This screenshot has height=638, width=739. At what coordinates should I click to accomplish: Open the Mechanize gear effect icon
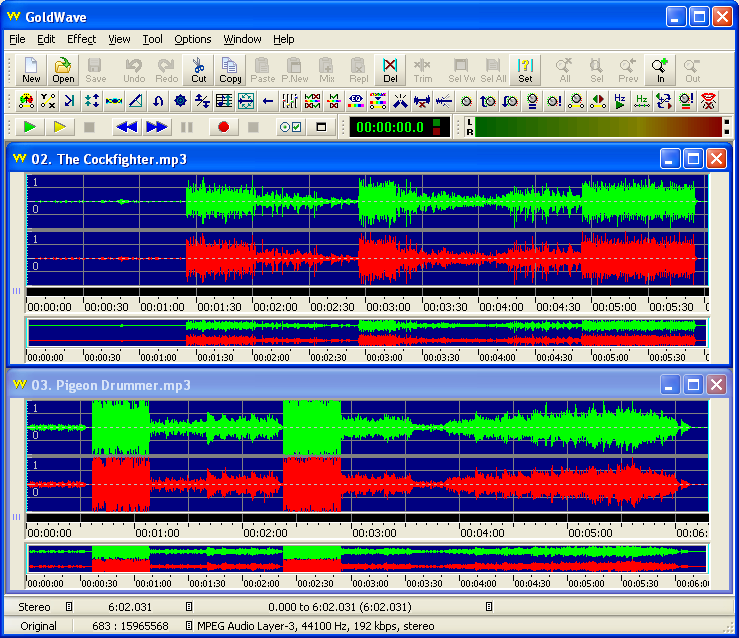(181, 101)
